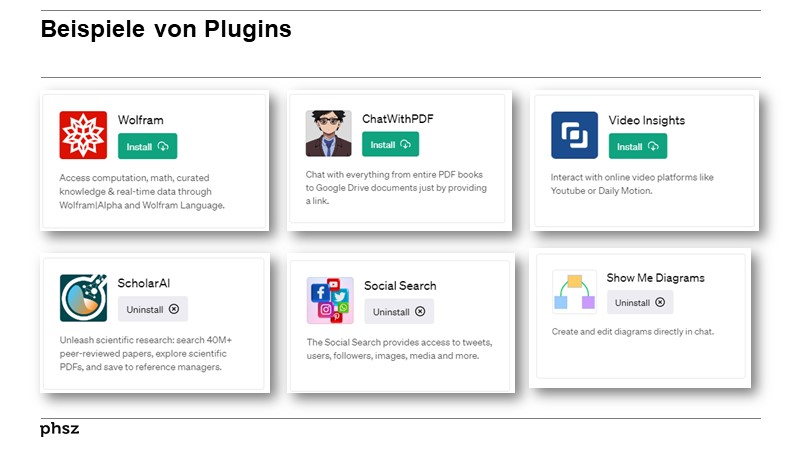
Task: Select the ChatWithPDF plugin title
Action: coord(398,119)
